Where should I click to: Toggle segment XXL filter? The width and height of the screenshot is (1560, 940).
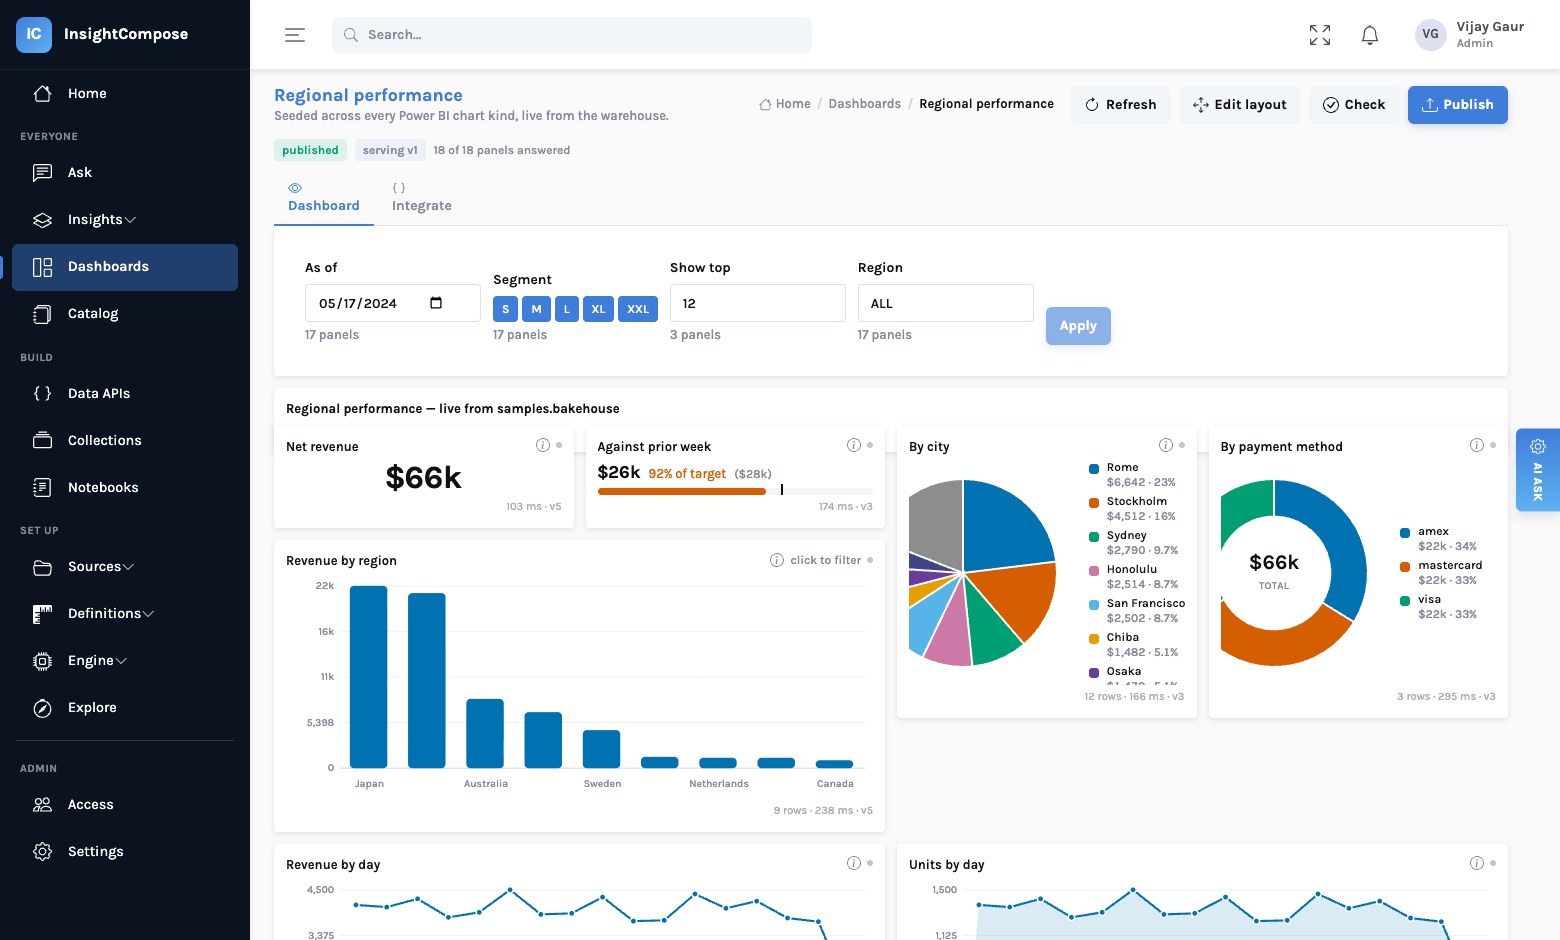click(638, 309)
